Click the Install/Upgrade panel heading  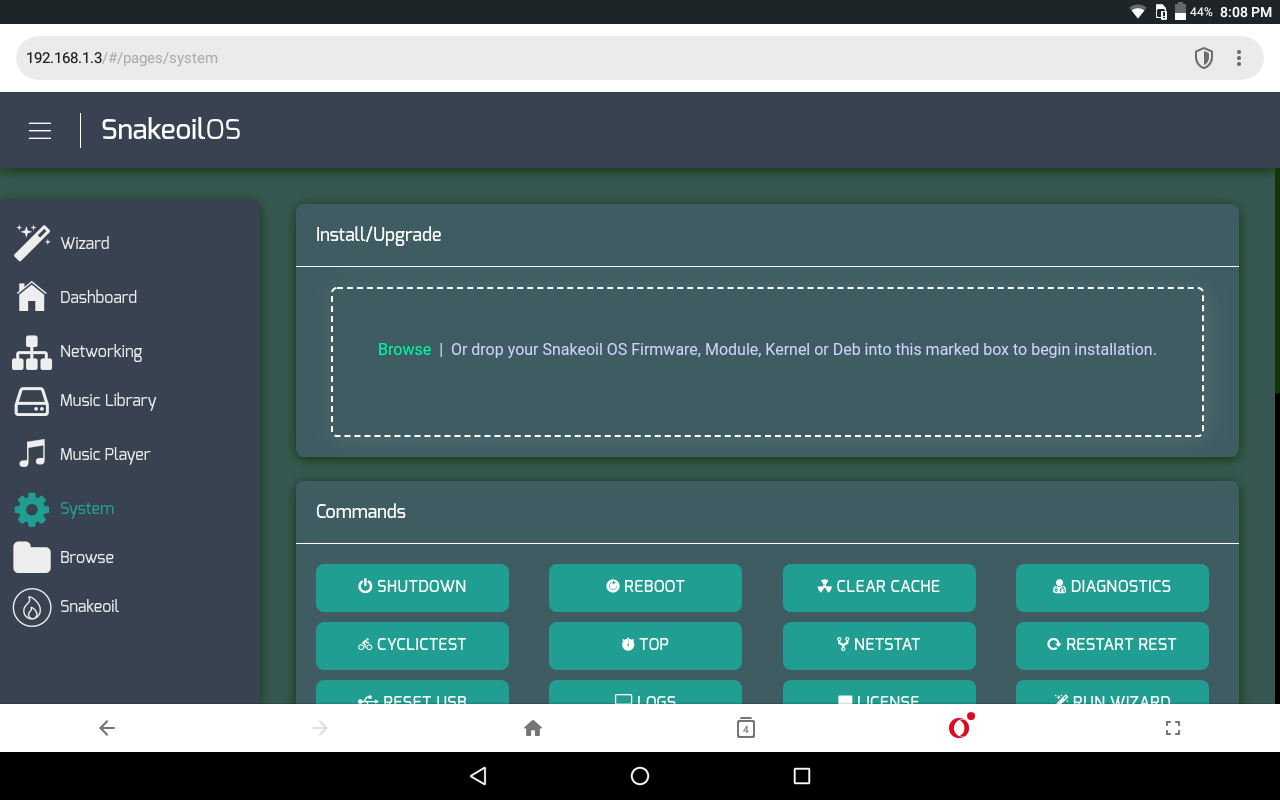(x=378, y=235)
